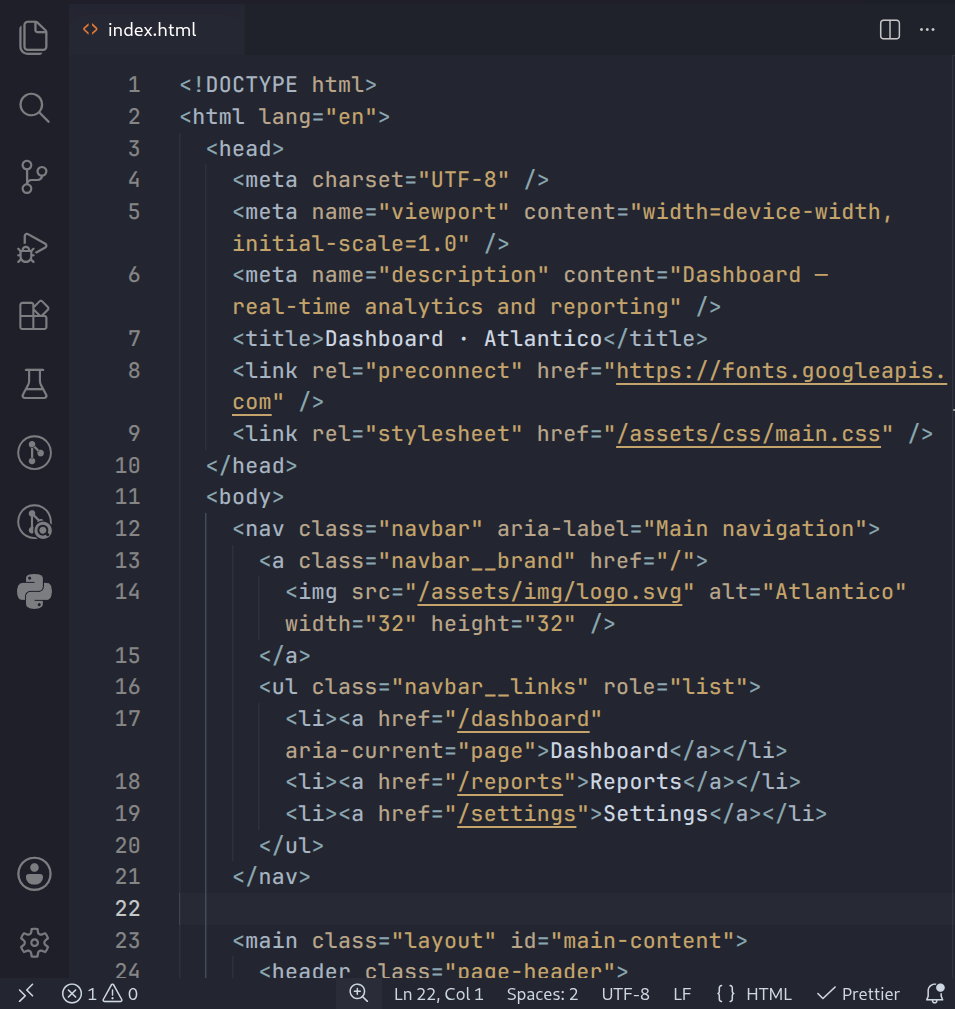955x1009 pixels.
Task: Split the editor to the right
Action: (x=889, y=30)
